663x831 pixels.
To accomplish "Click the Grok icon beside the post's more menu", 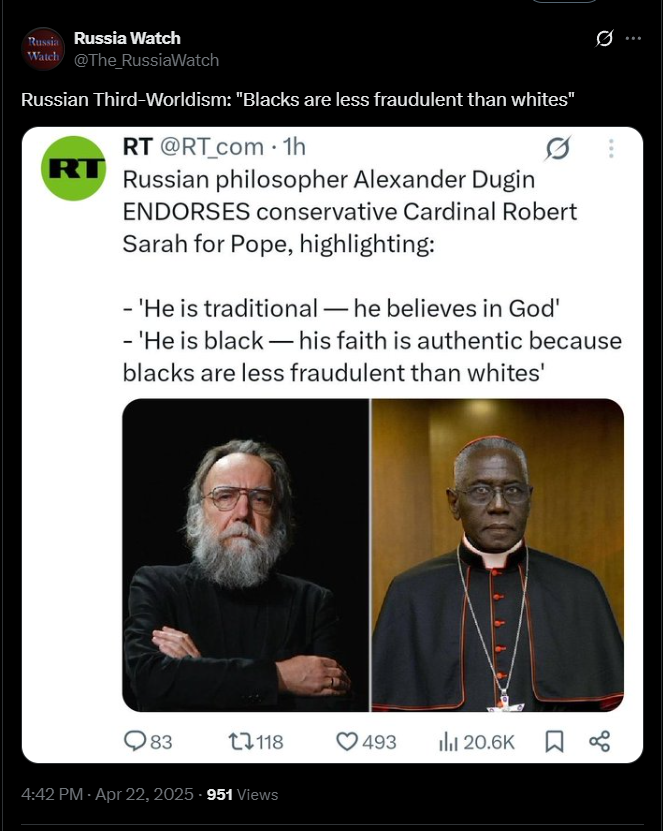I will click(x=604, y=39).
